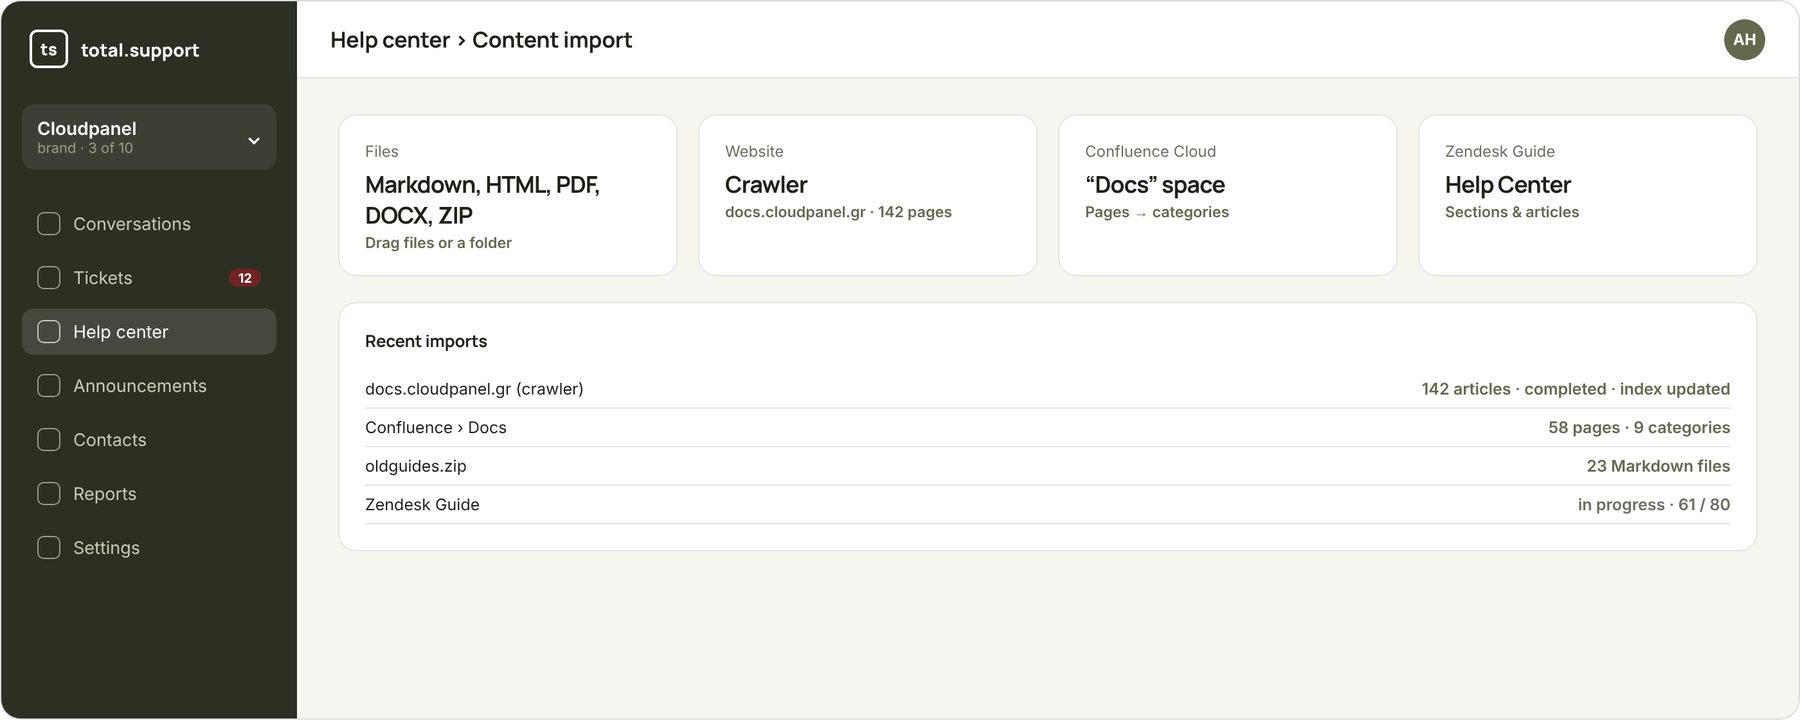
Task: Click the '58 pages · 9 categories' status
Action: click(1639, 428)
